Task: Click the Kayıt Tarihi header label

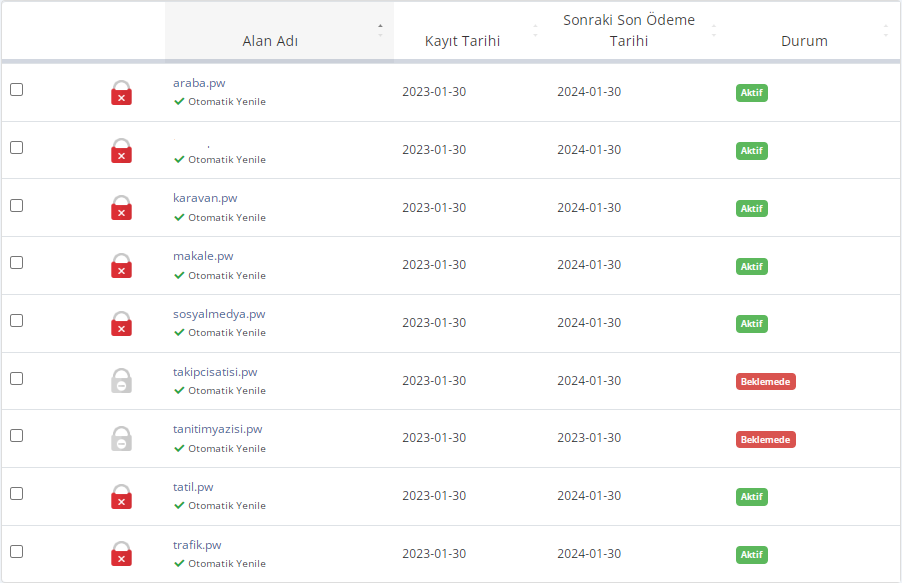Action: pos(463,41)
